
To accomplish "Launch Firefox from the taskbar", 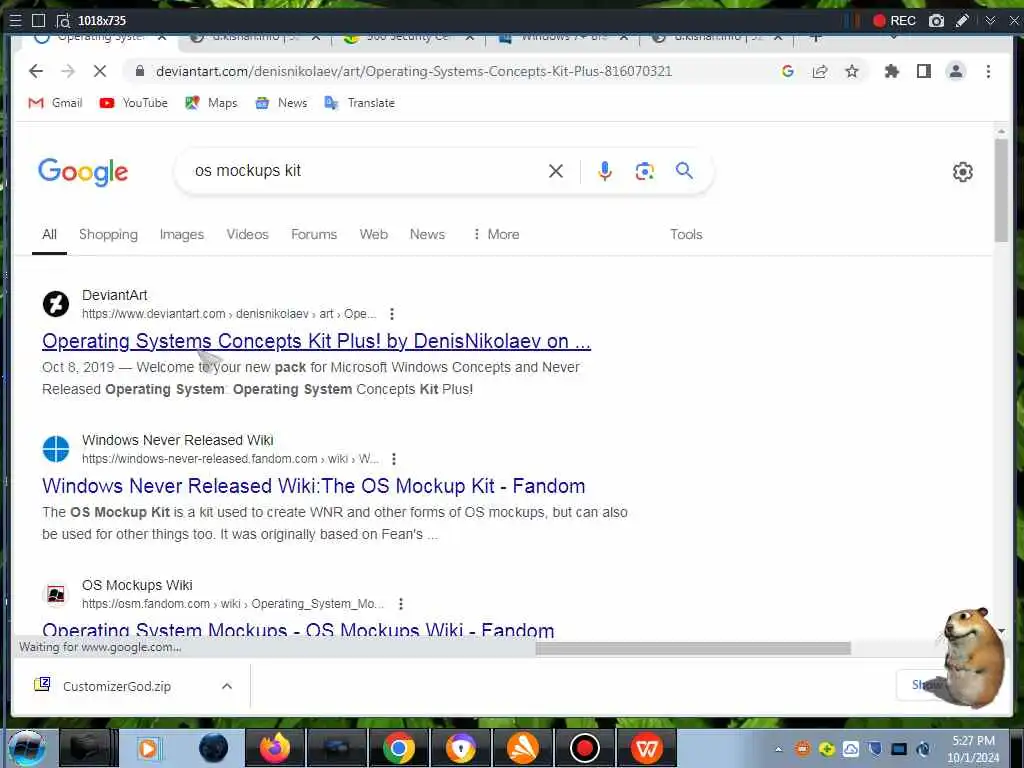I will click(x=275, y=748).
